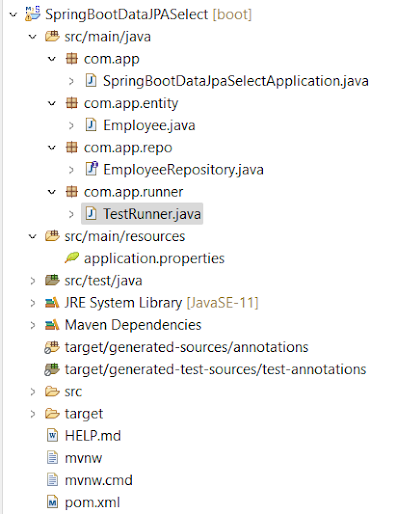397x514 pixels.
Task: Expand the Maven Dependencies node
Action: 33,325
